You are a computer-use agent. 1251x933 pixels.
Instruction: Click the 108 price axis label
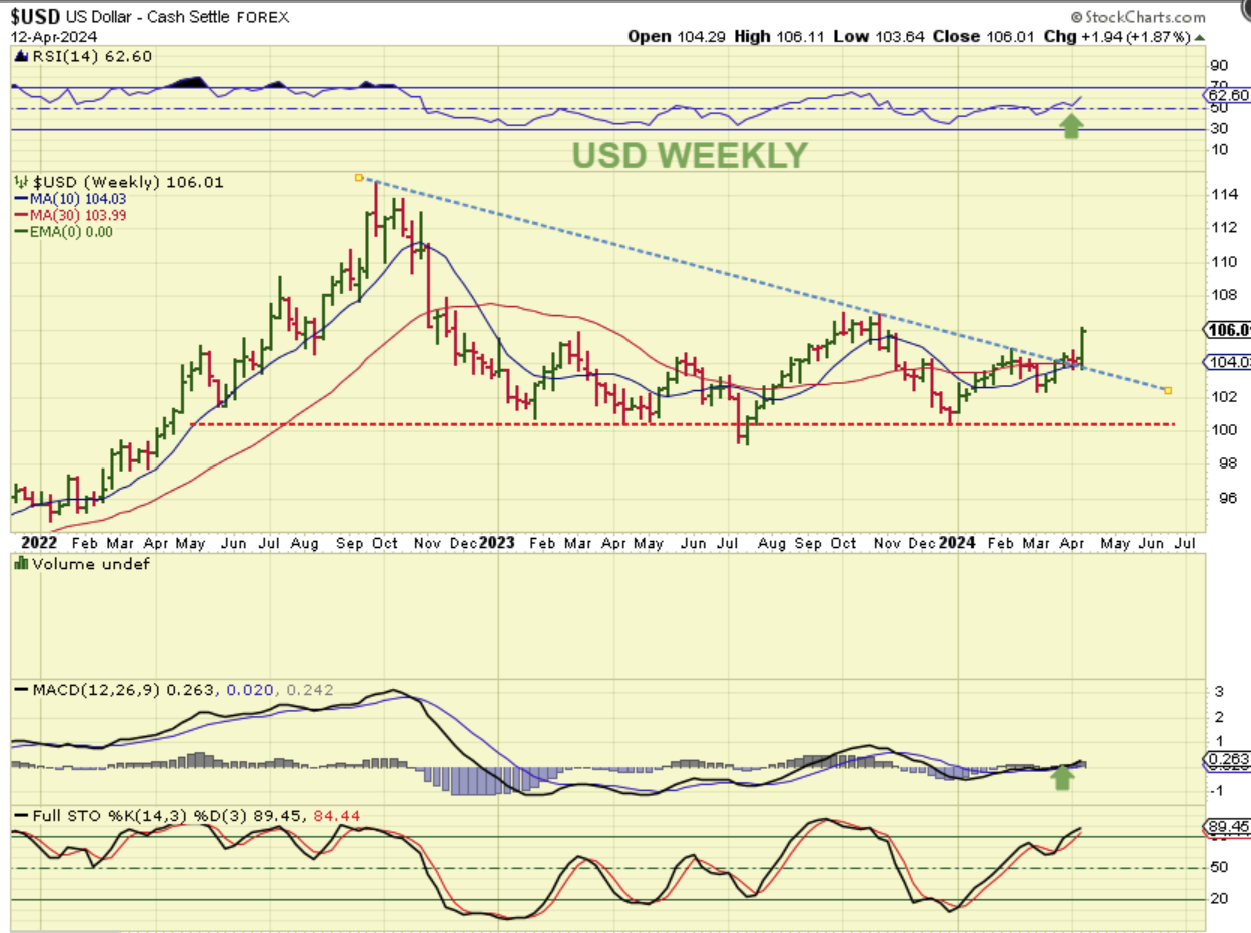[1225, 295]
